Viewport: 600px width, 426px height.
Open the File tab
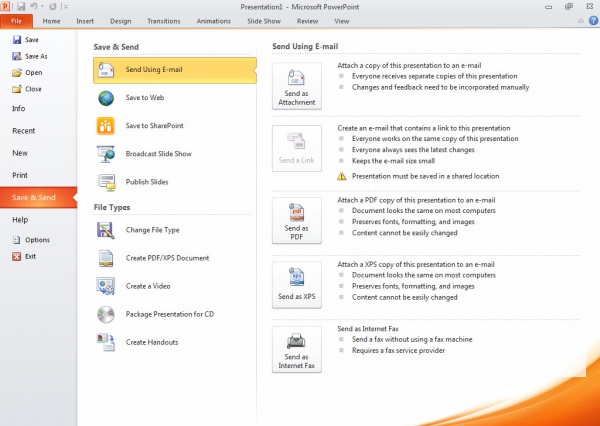[16, 21]
